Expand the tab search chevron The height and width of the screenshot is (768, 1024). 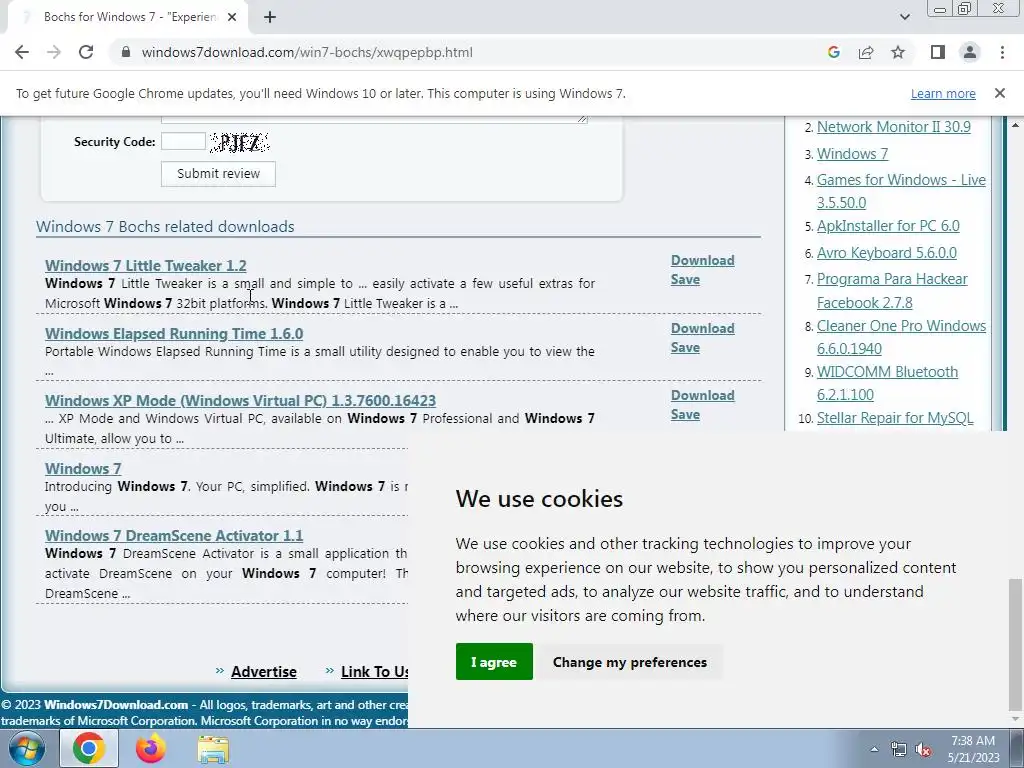click(x=904, y=17)
